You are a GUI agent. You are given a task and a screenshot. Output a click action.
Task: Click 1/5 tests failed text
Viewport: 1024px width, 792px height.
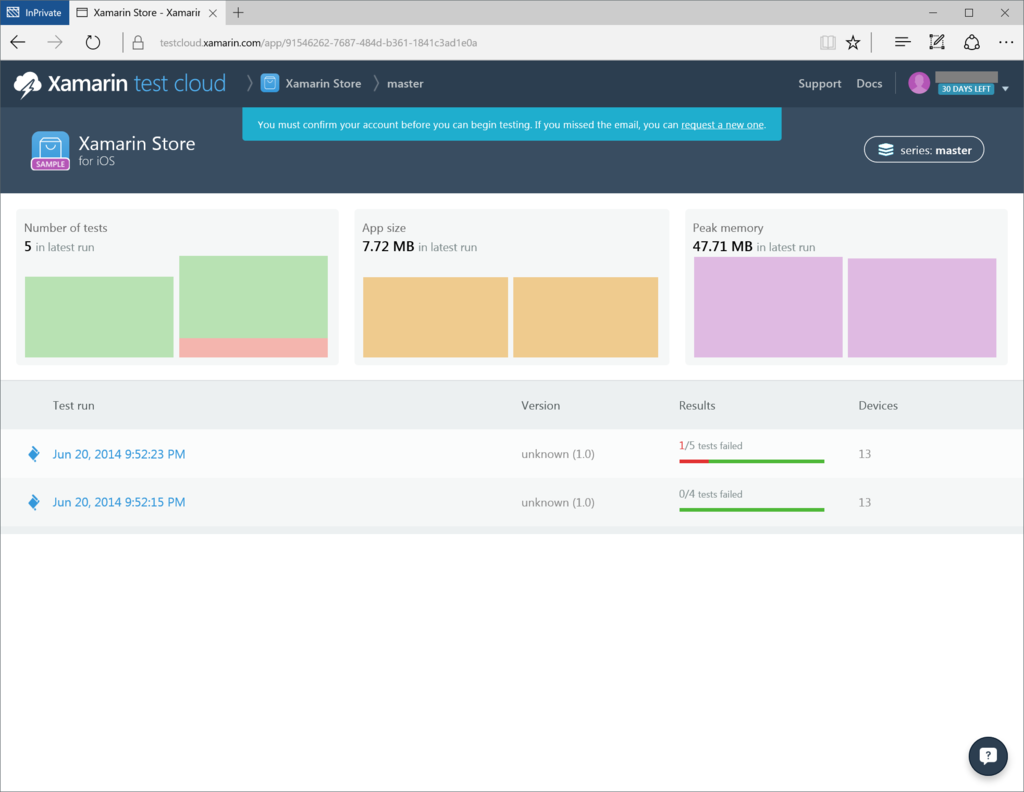pos(711,445)
